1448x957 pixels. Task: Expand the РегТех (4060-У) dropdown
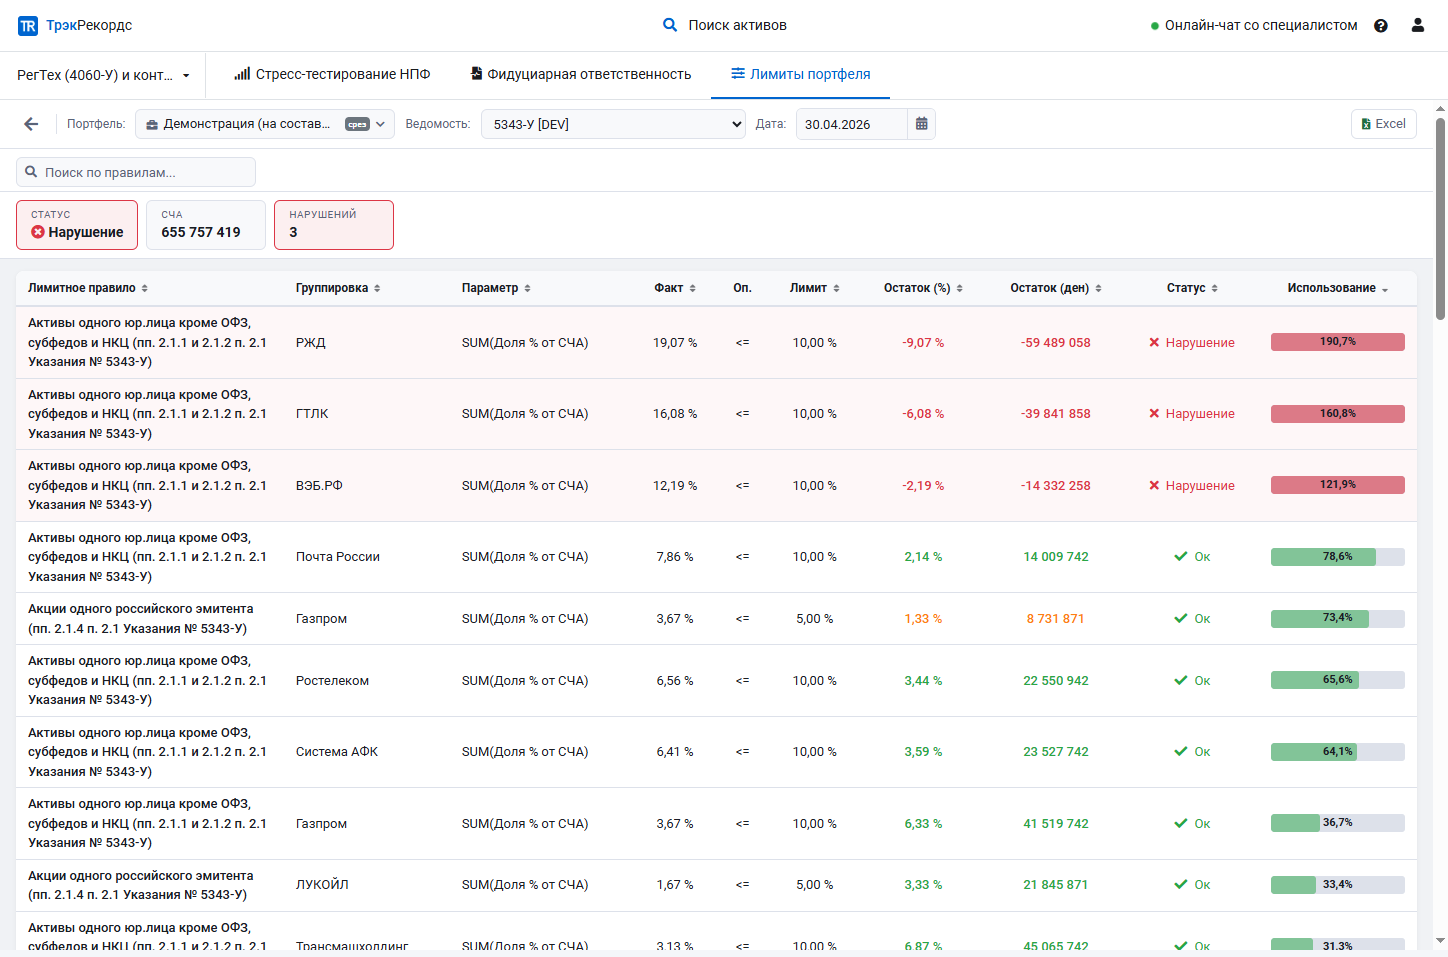click(x=104, y=75)
